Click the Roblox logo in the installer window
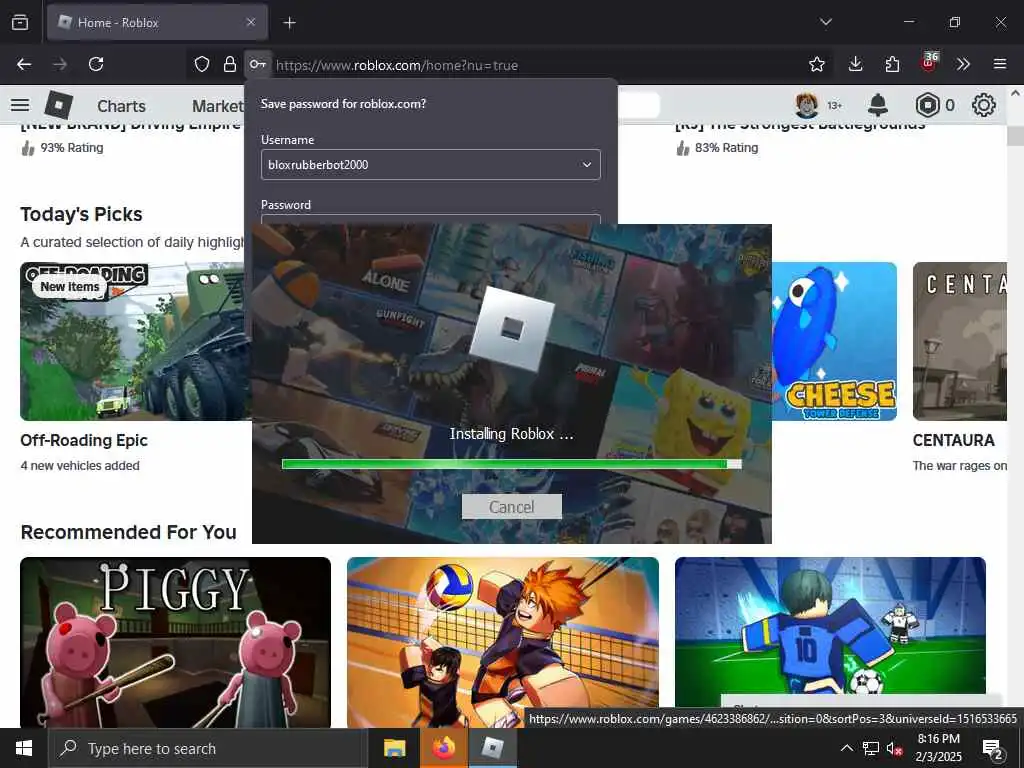This screenshot has width=1024, height=768. click(x=512, y=329)
